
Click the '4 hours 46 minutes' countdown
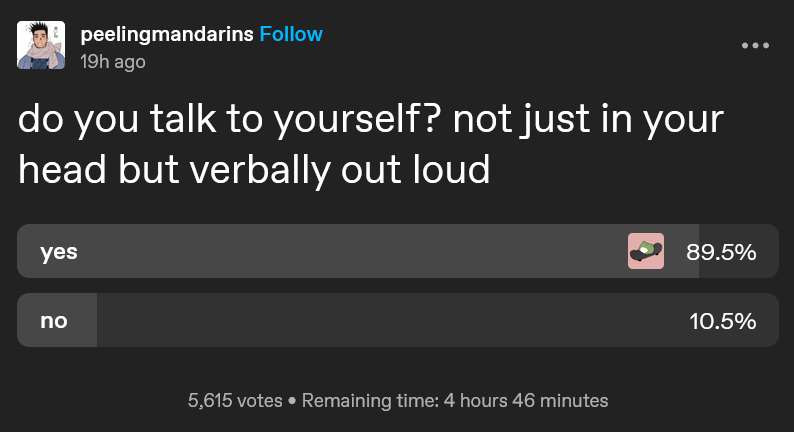pos(526,401)
